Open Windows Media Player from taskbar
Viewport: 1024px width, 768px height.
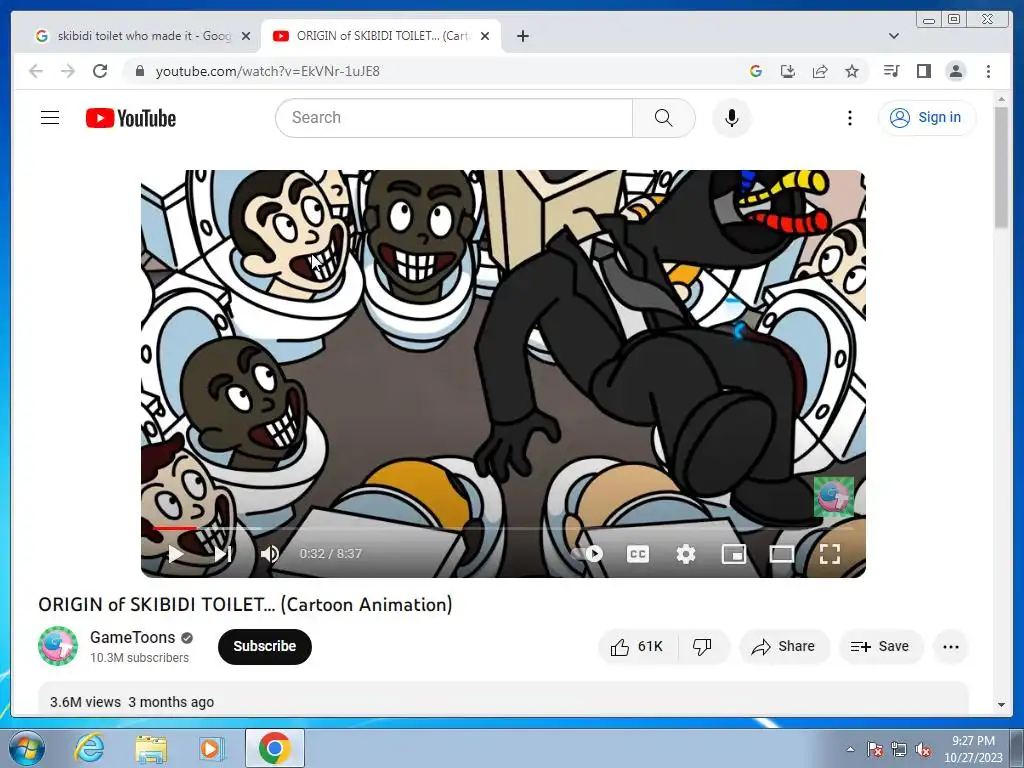[211, 748]
